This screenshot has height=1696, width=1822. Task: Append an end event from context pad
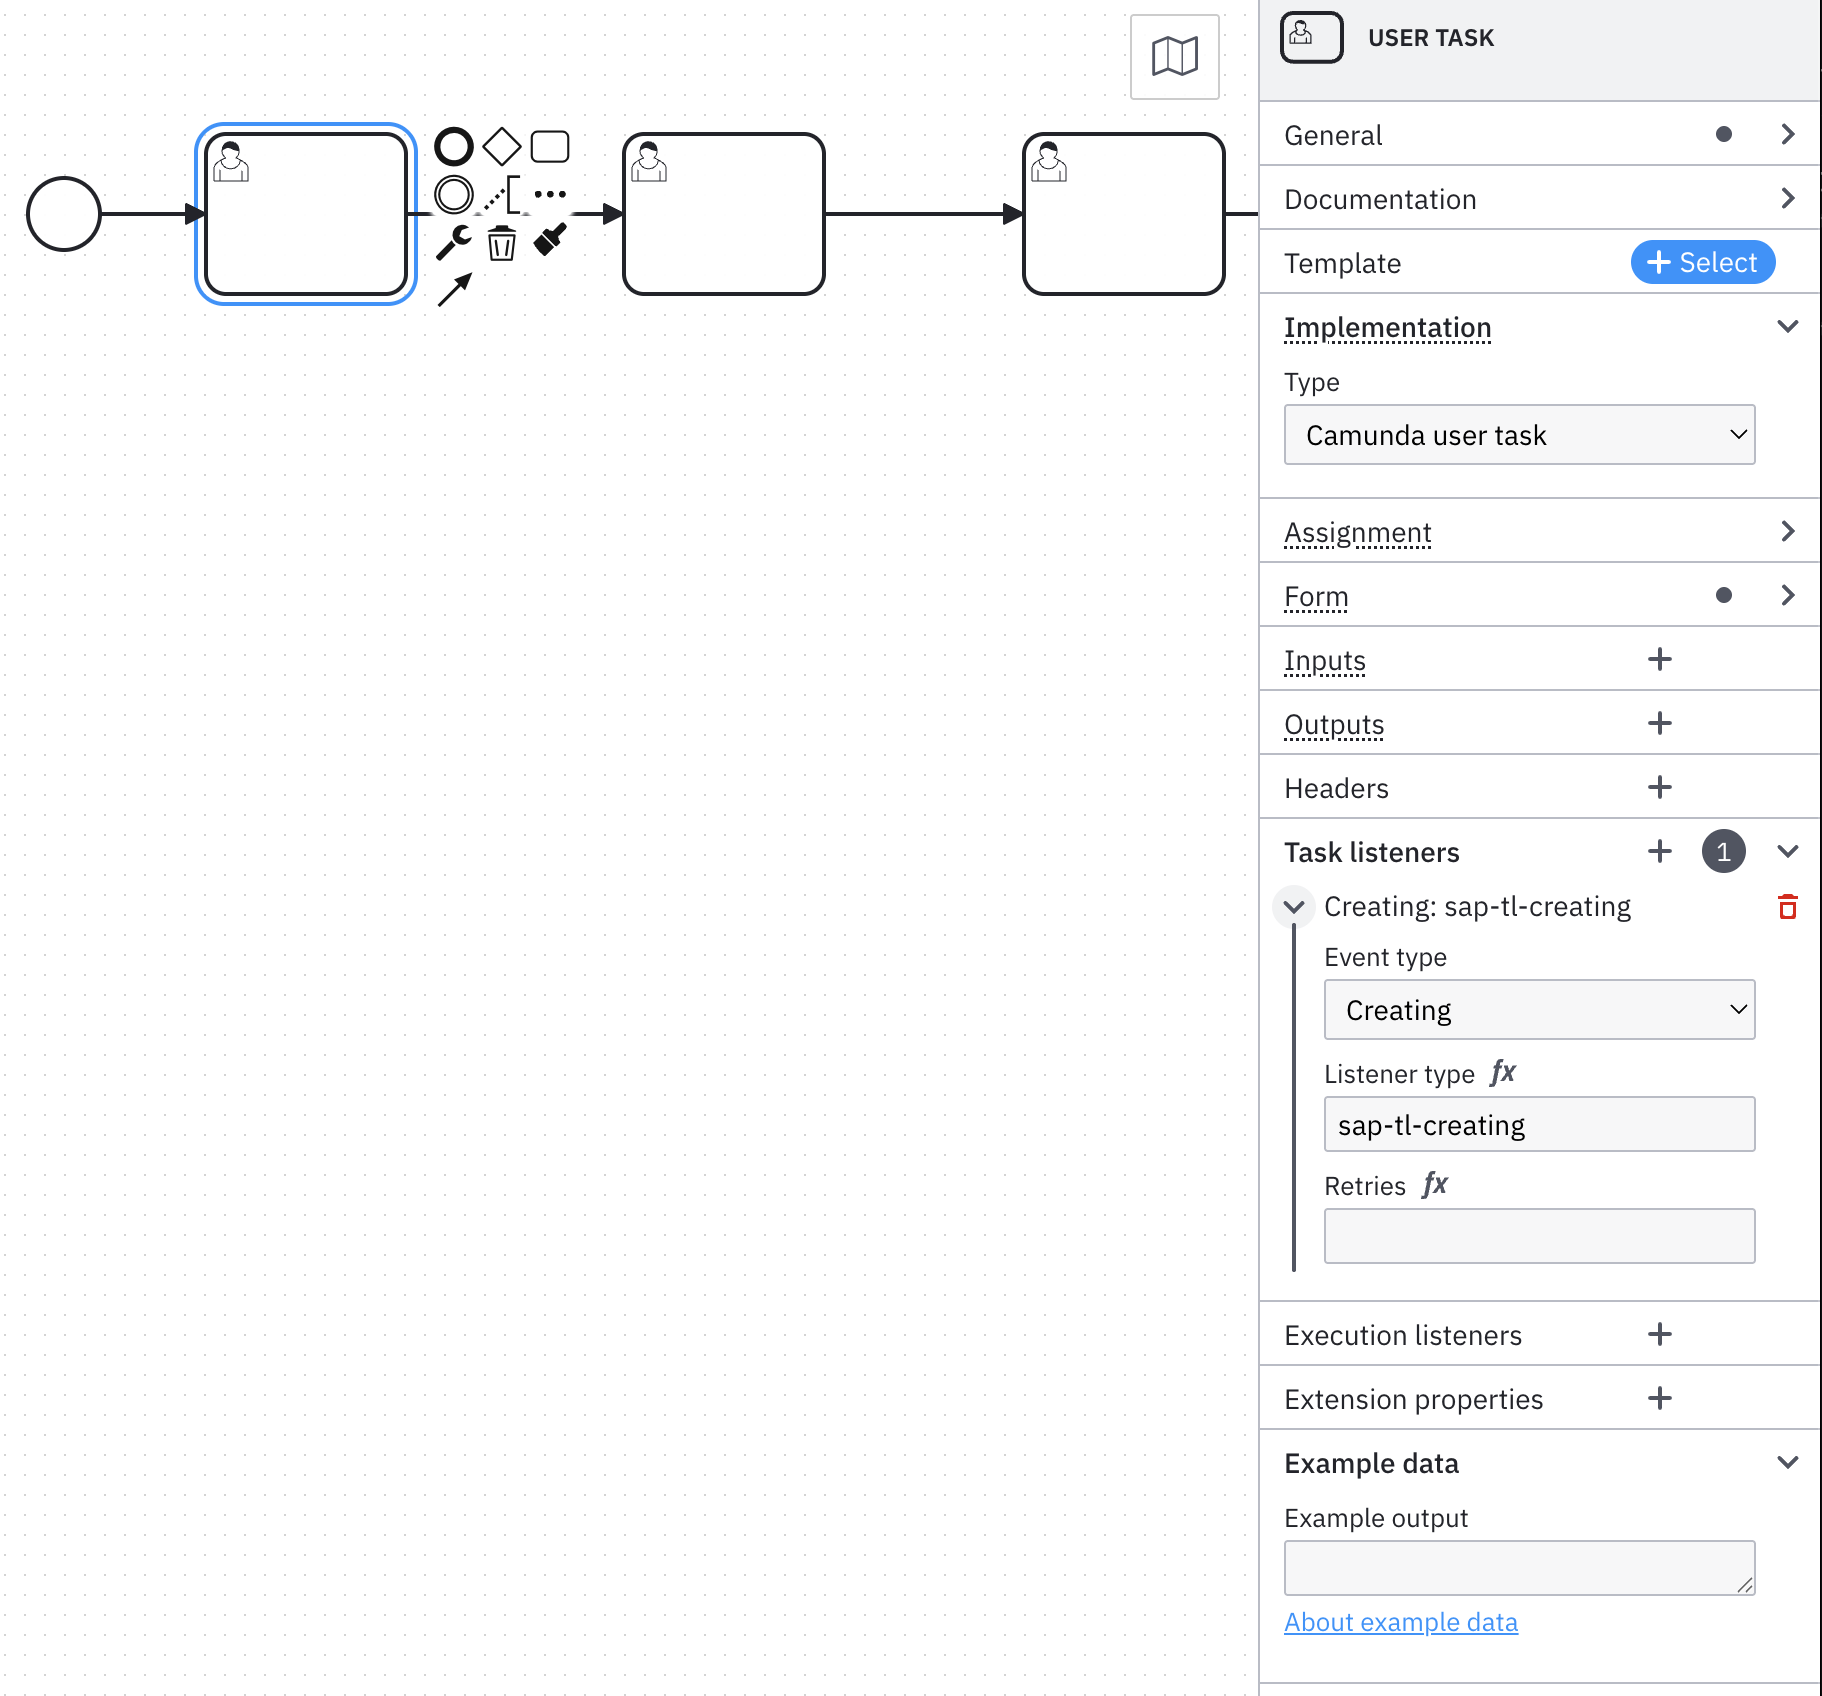tap(454, 147)
